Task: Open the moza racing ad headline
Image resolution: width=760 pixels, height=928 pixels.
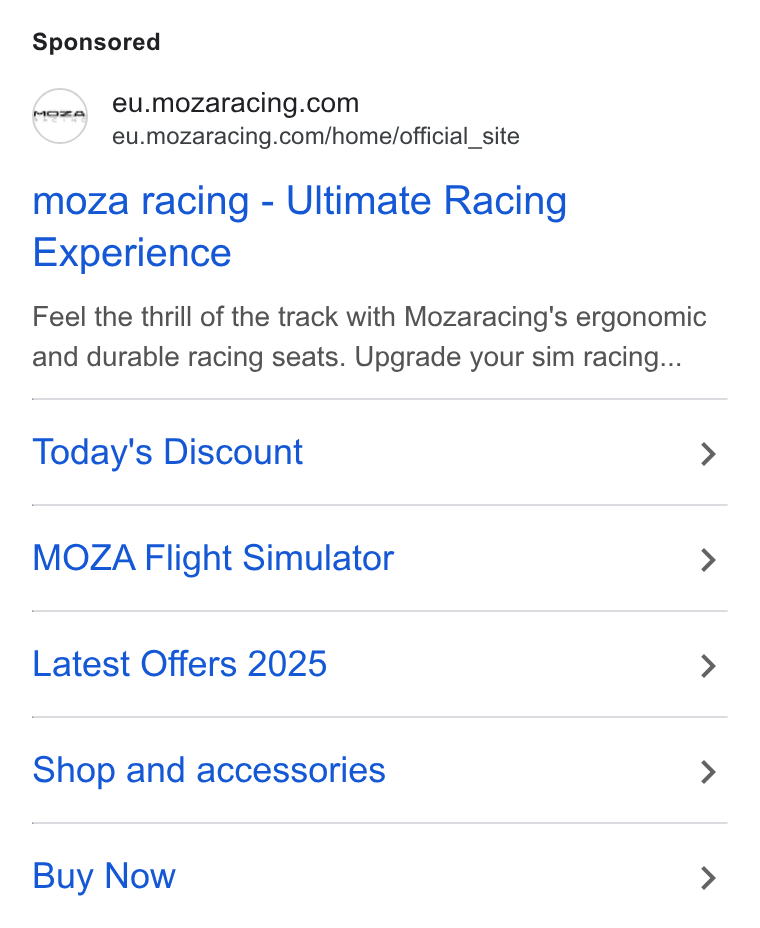Action: pos(300,226)
